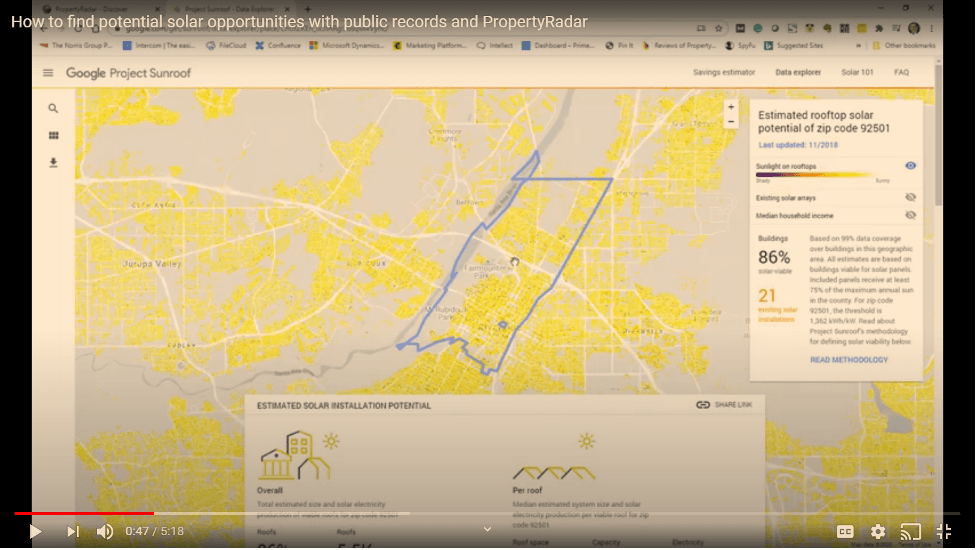Click the Google Project Sunroof logo
977x550 pixels.
tap(128, 73)
